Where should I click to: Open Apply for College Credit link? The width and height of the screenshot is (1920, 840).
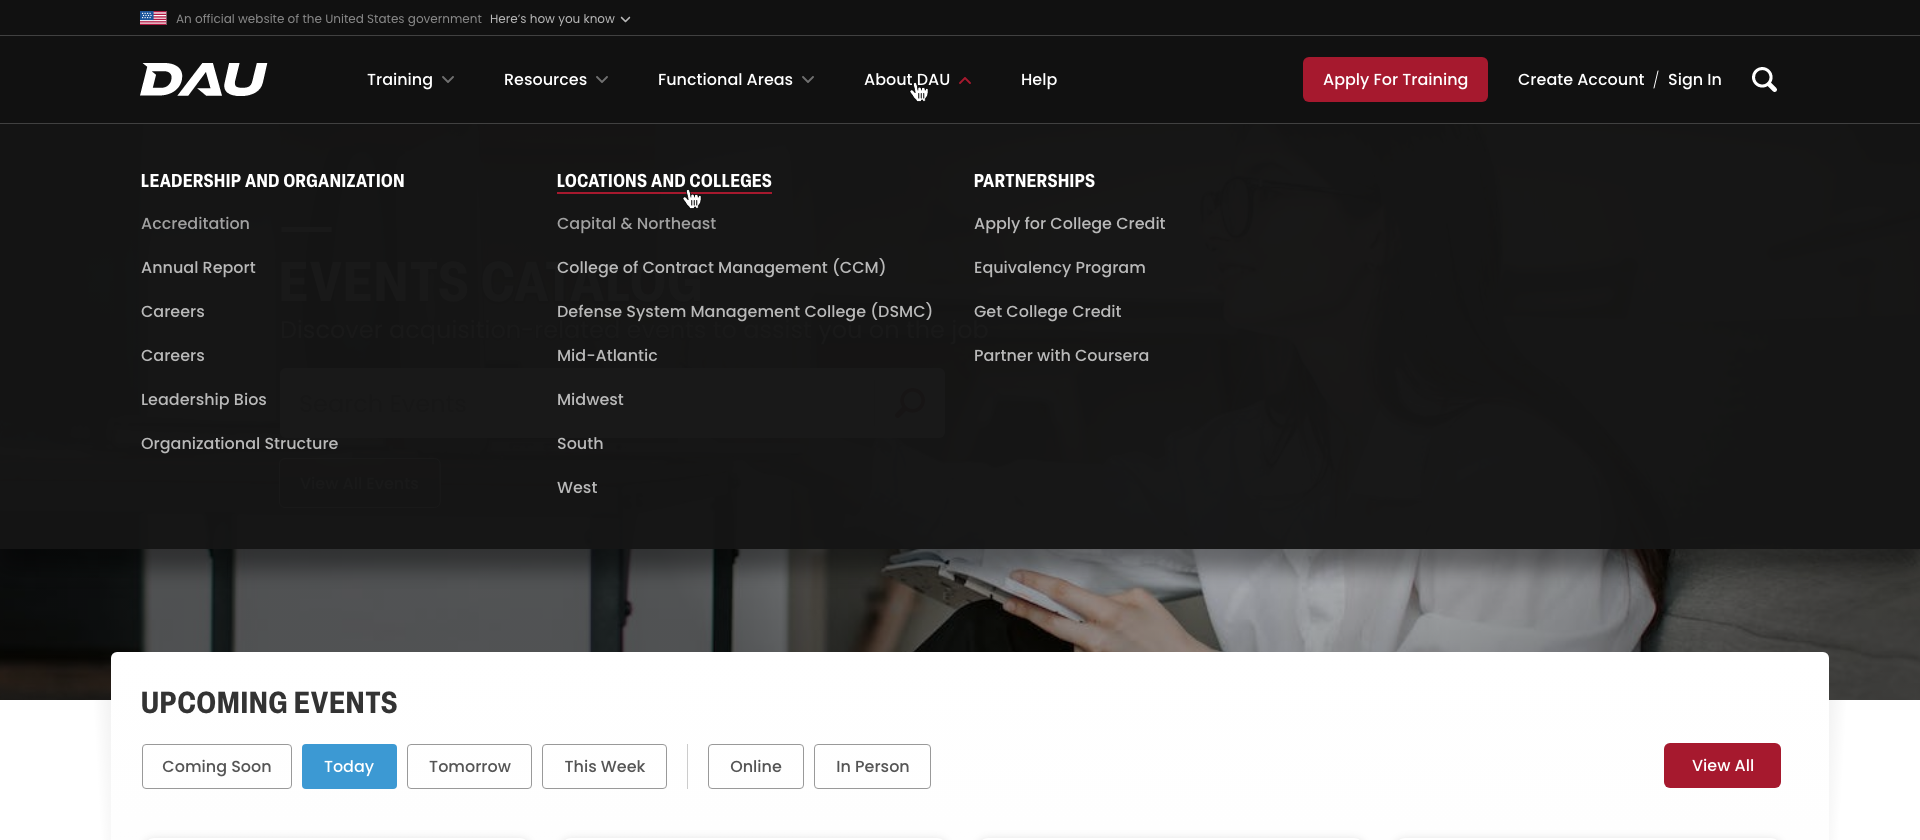(1069, 223)
